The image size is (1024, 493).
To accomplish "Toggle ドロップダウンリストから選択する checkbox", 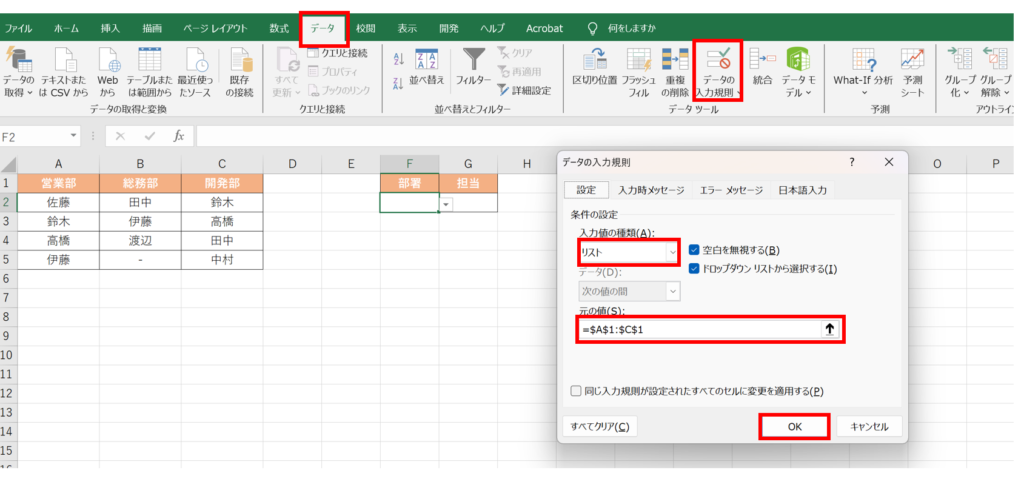I will [695, 268].
